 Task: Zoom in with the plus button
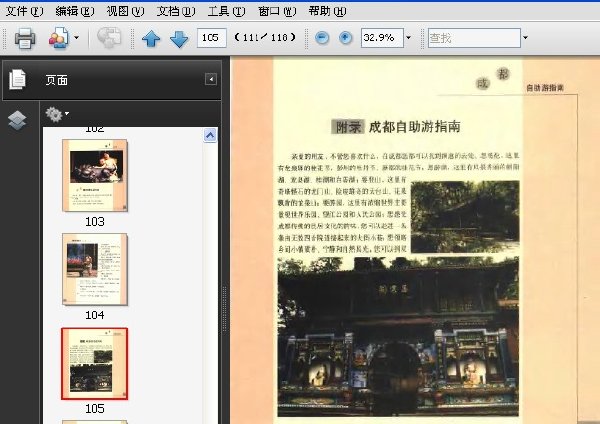346,38
